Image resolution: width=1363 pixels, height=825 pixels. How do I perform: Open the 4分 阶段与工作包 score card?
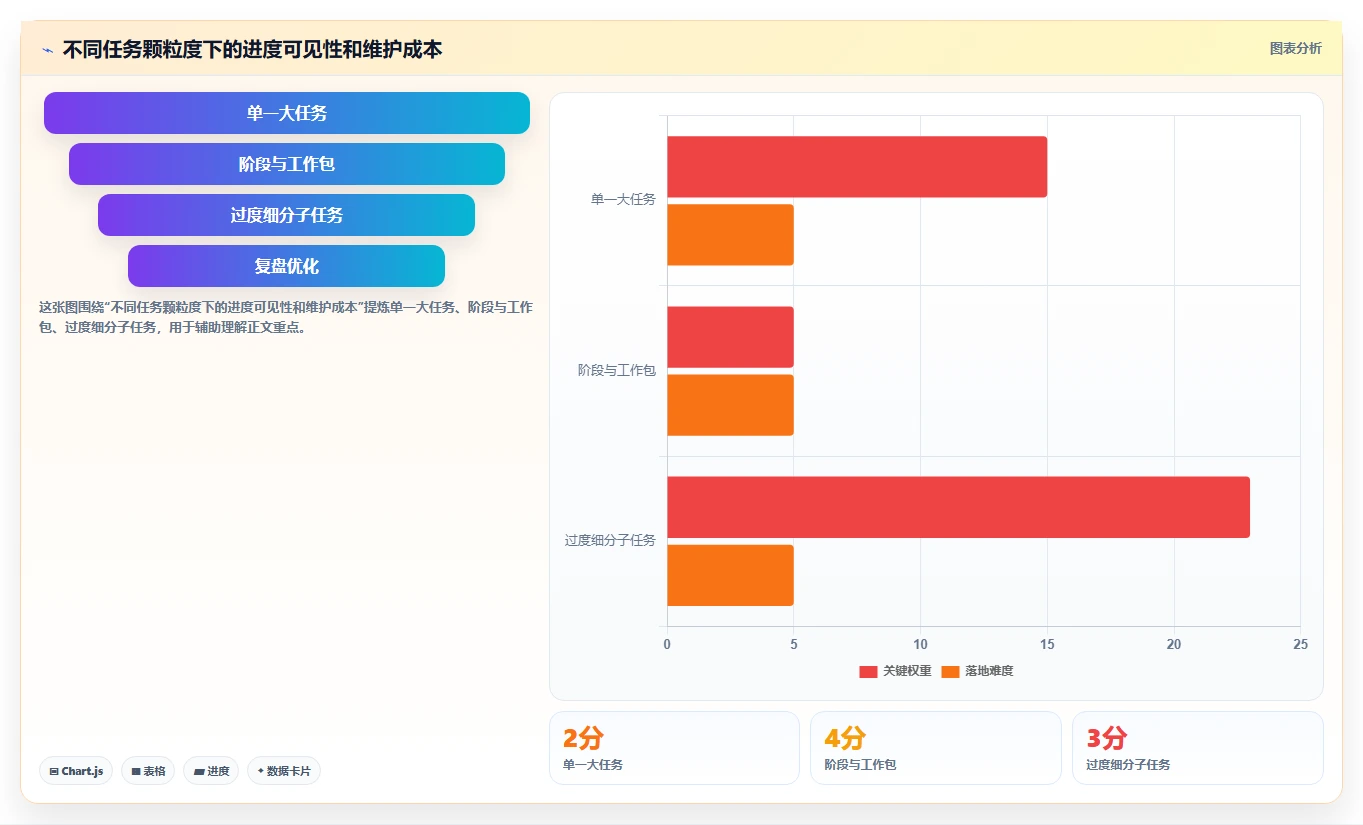(x=936, y=748)
